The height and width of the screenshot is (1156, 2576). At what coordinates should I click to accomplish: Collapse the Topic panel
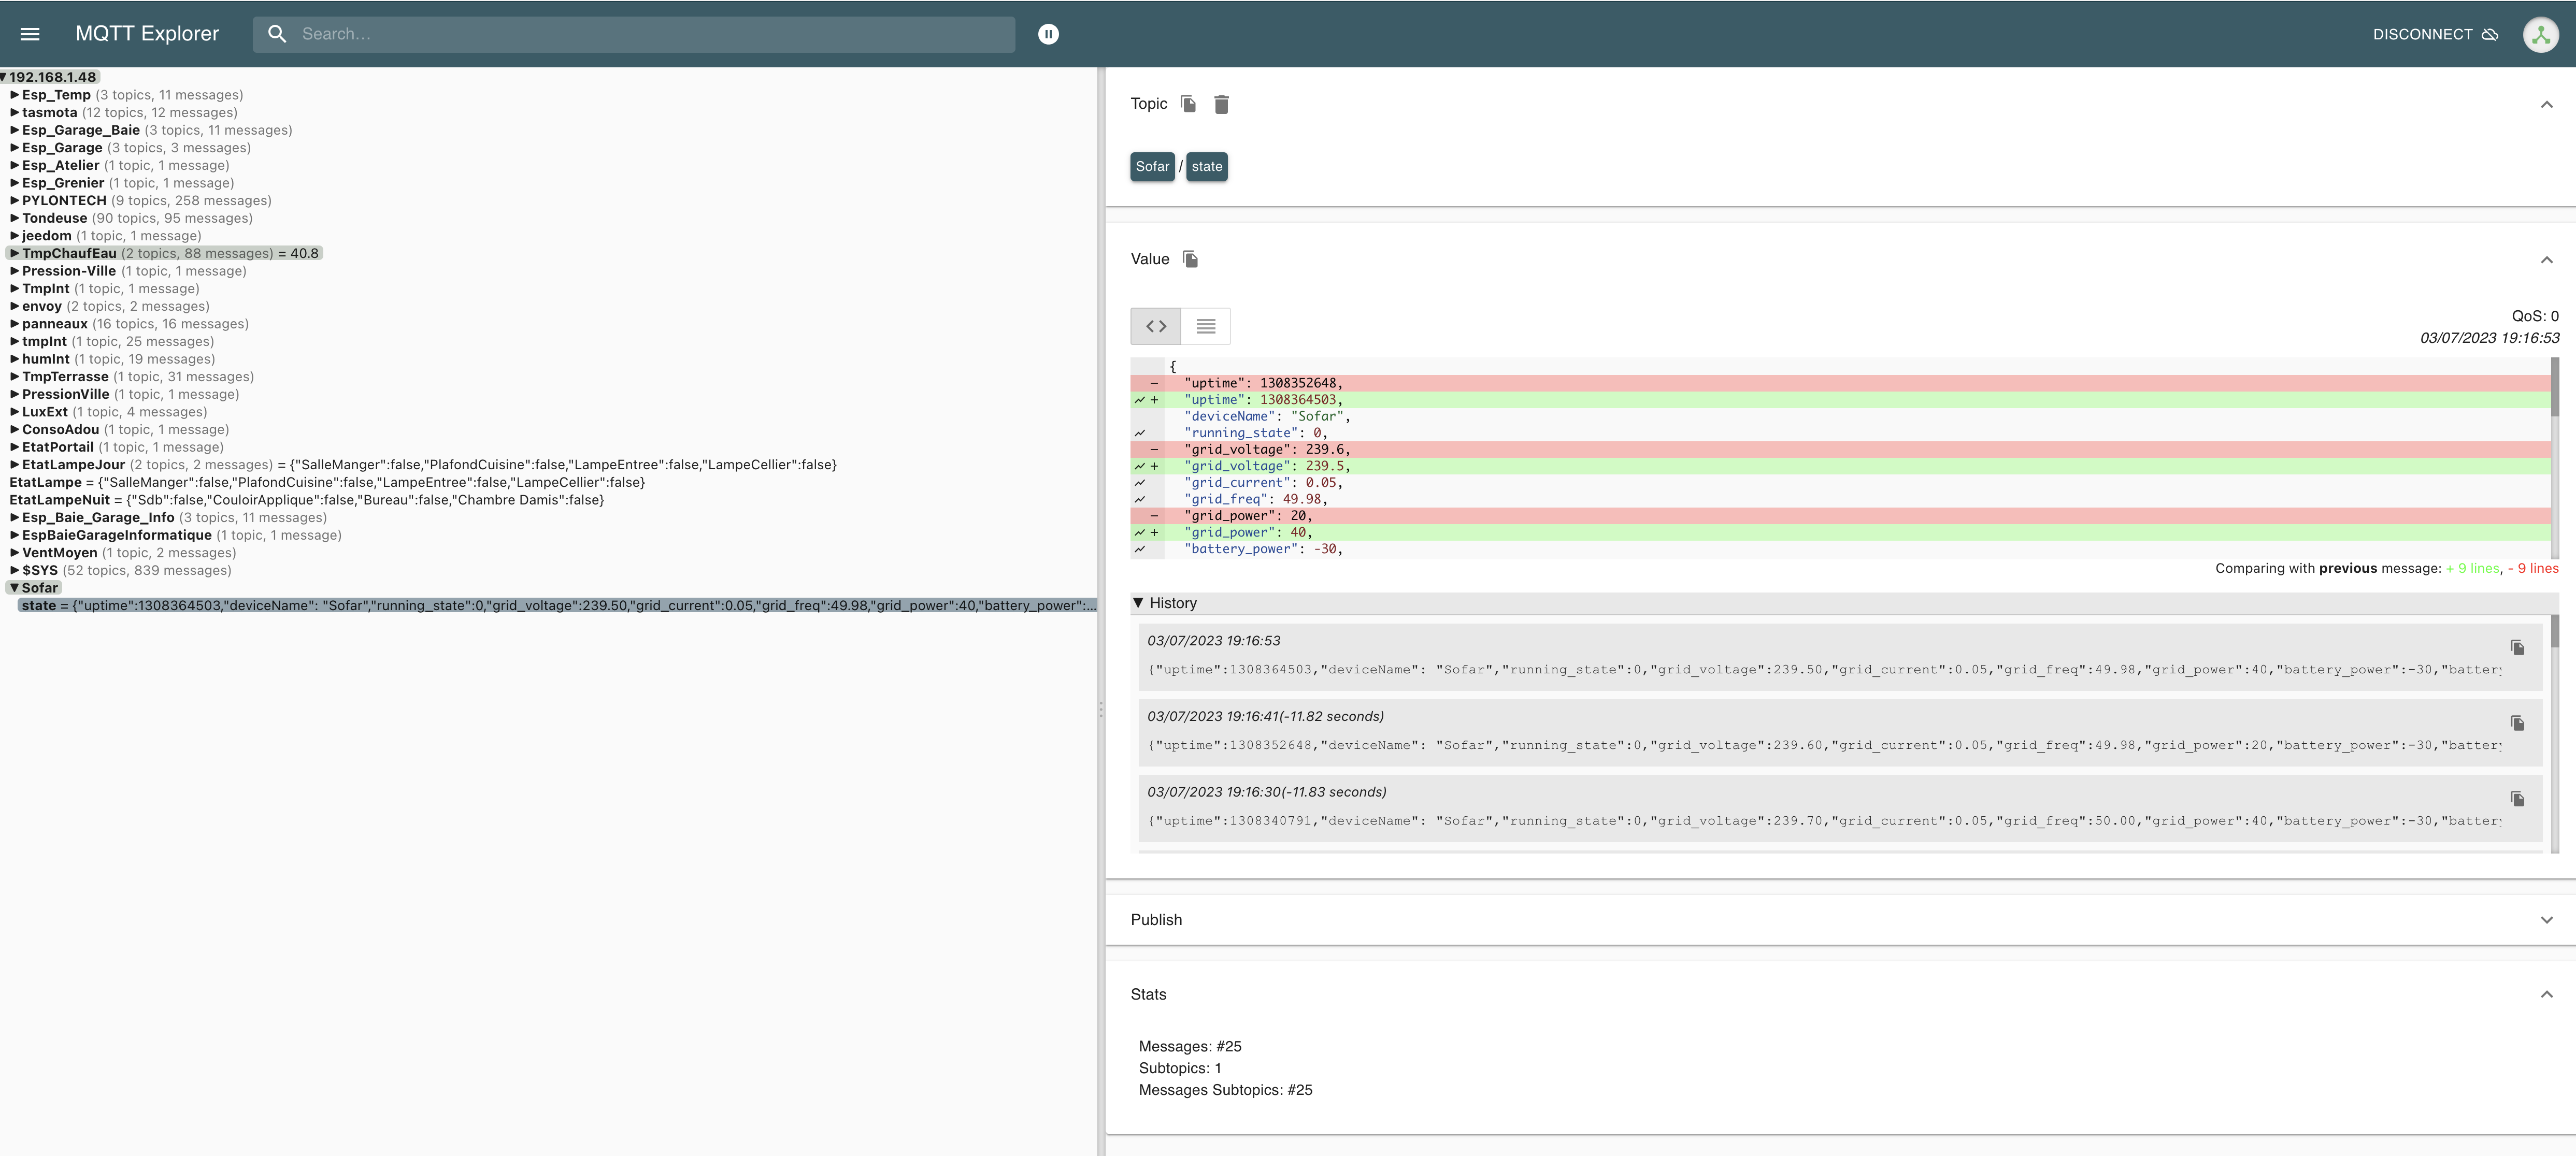pyautogui.click(x=2546, y=105)
